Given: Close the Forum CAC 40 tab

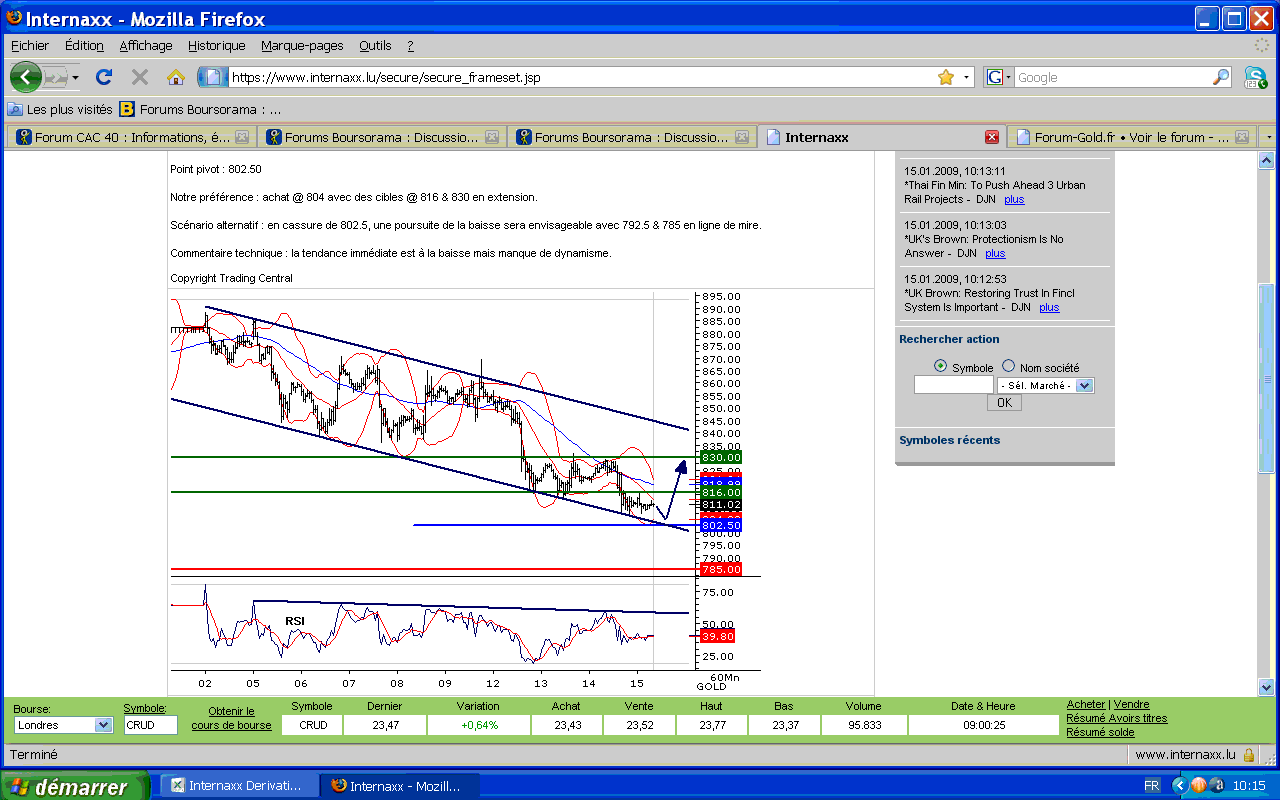Looking at the screenshot, I should pos(242,137).
